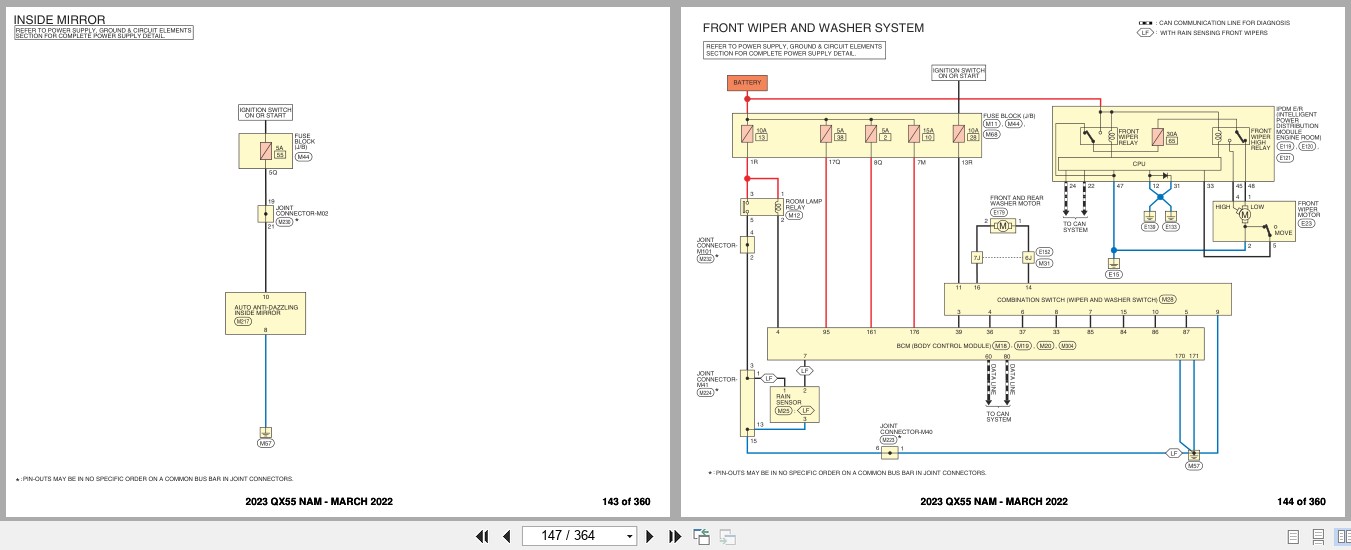
Task: Switch to single page view
Action: [1293, 536]
